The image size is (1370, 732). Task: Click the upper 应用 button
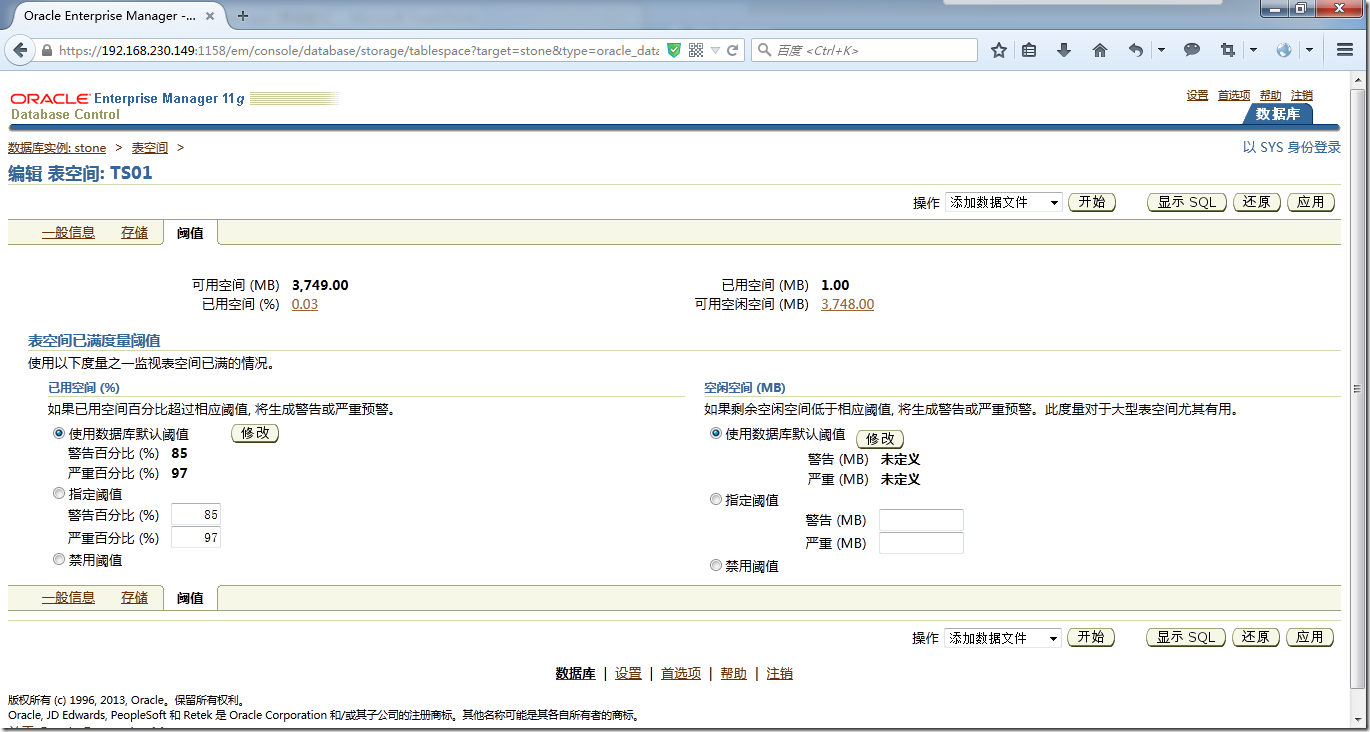tap(1311, 202)
